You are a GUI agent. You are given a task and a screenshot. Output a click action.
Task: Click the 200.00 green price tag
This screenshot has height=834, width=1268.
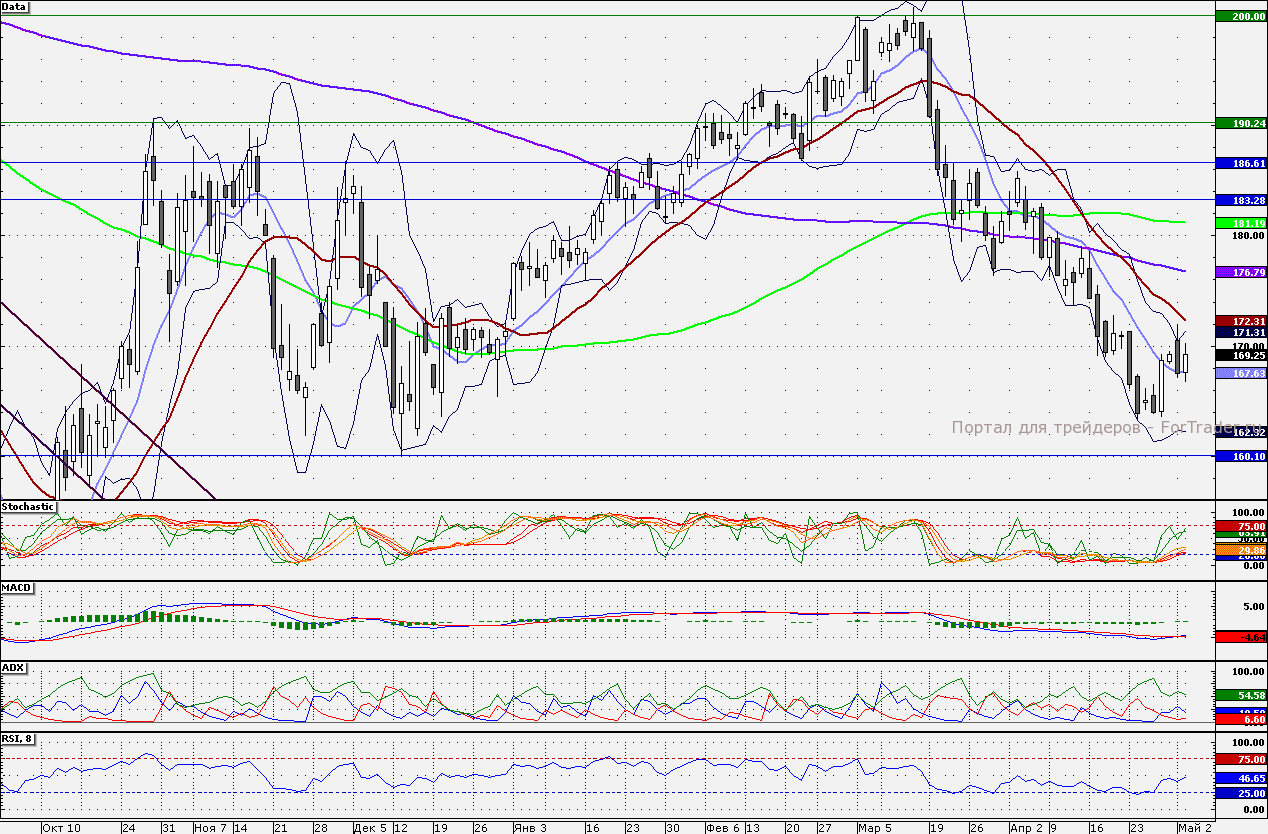(1240, 17)
